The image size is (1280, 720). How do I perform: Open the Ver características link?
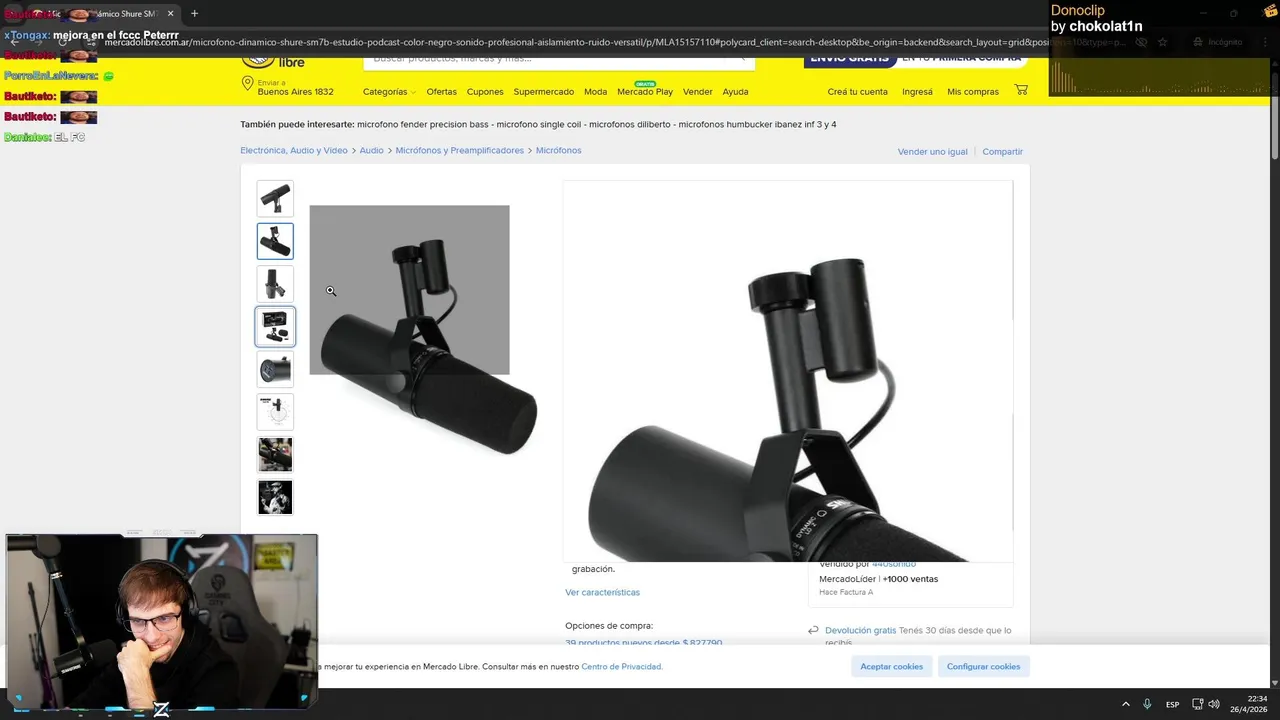(602, 592)
